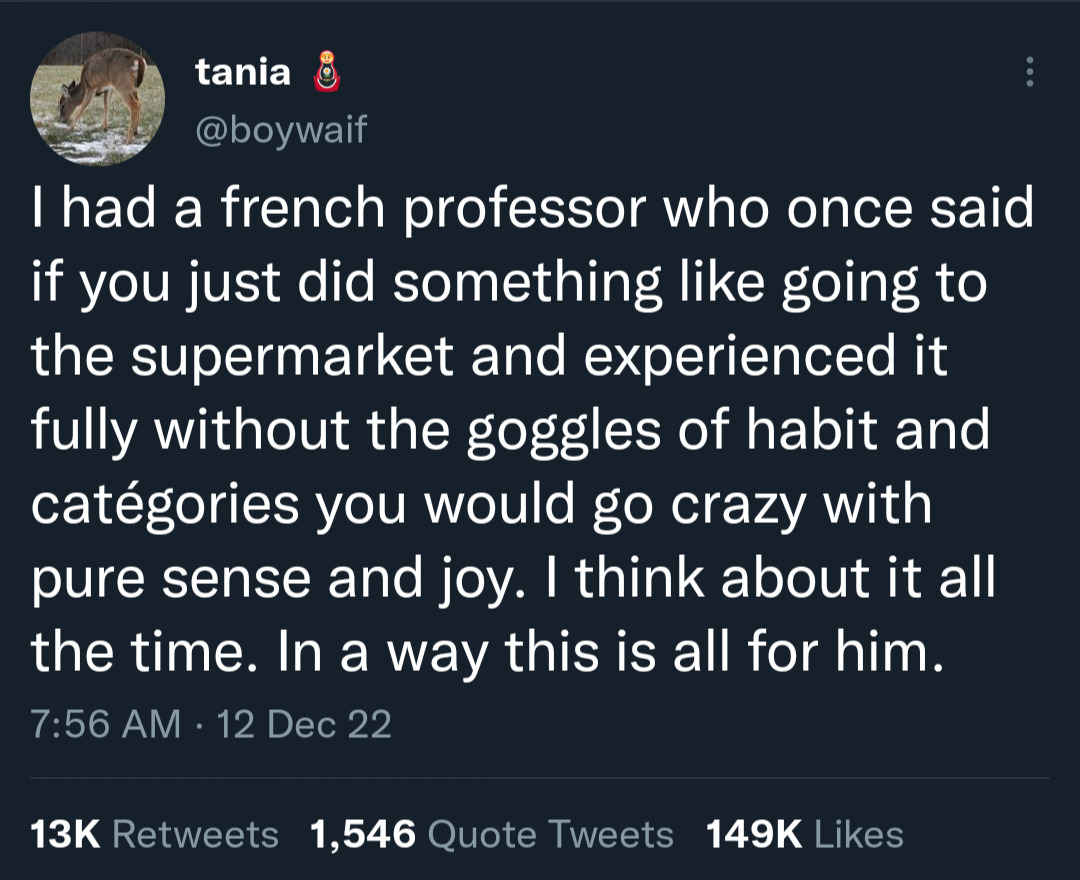Screen dimensions: 1080x880
Task: Click the phrase pure sense and joy
Action: click(273, 580)
